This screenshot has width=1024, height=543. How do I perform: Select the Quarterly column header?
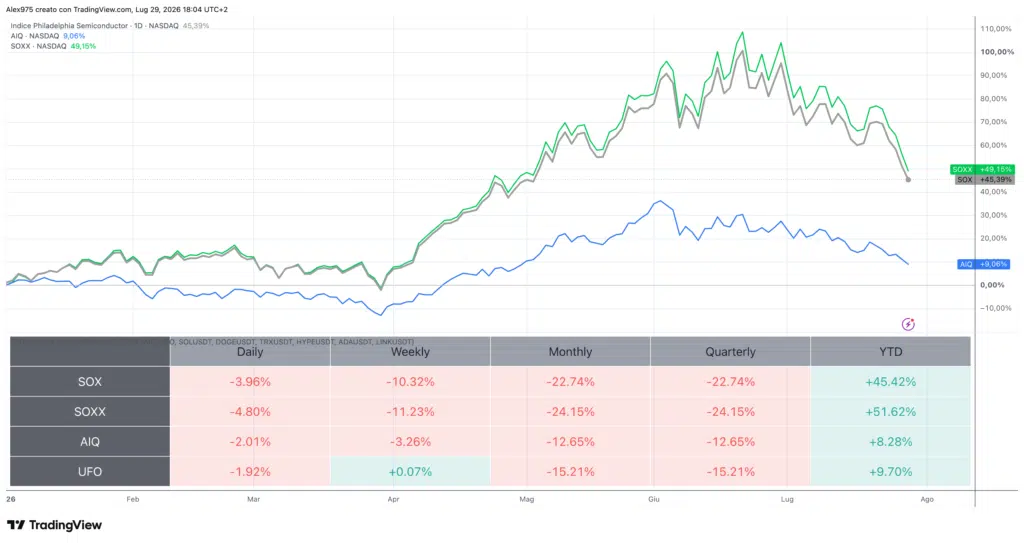click(730, 352)
